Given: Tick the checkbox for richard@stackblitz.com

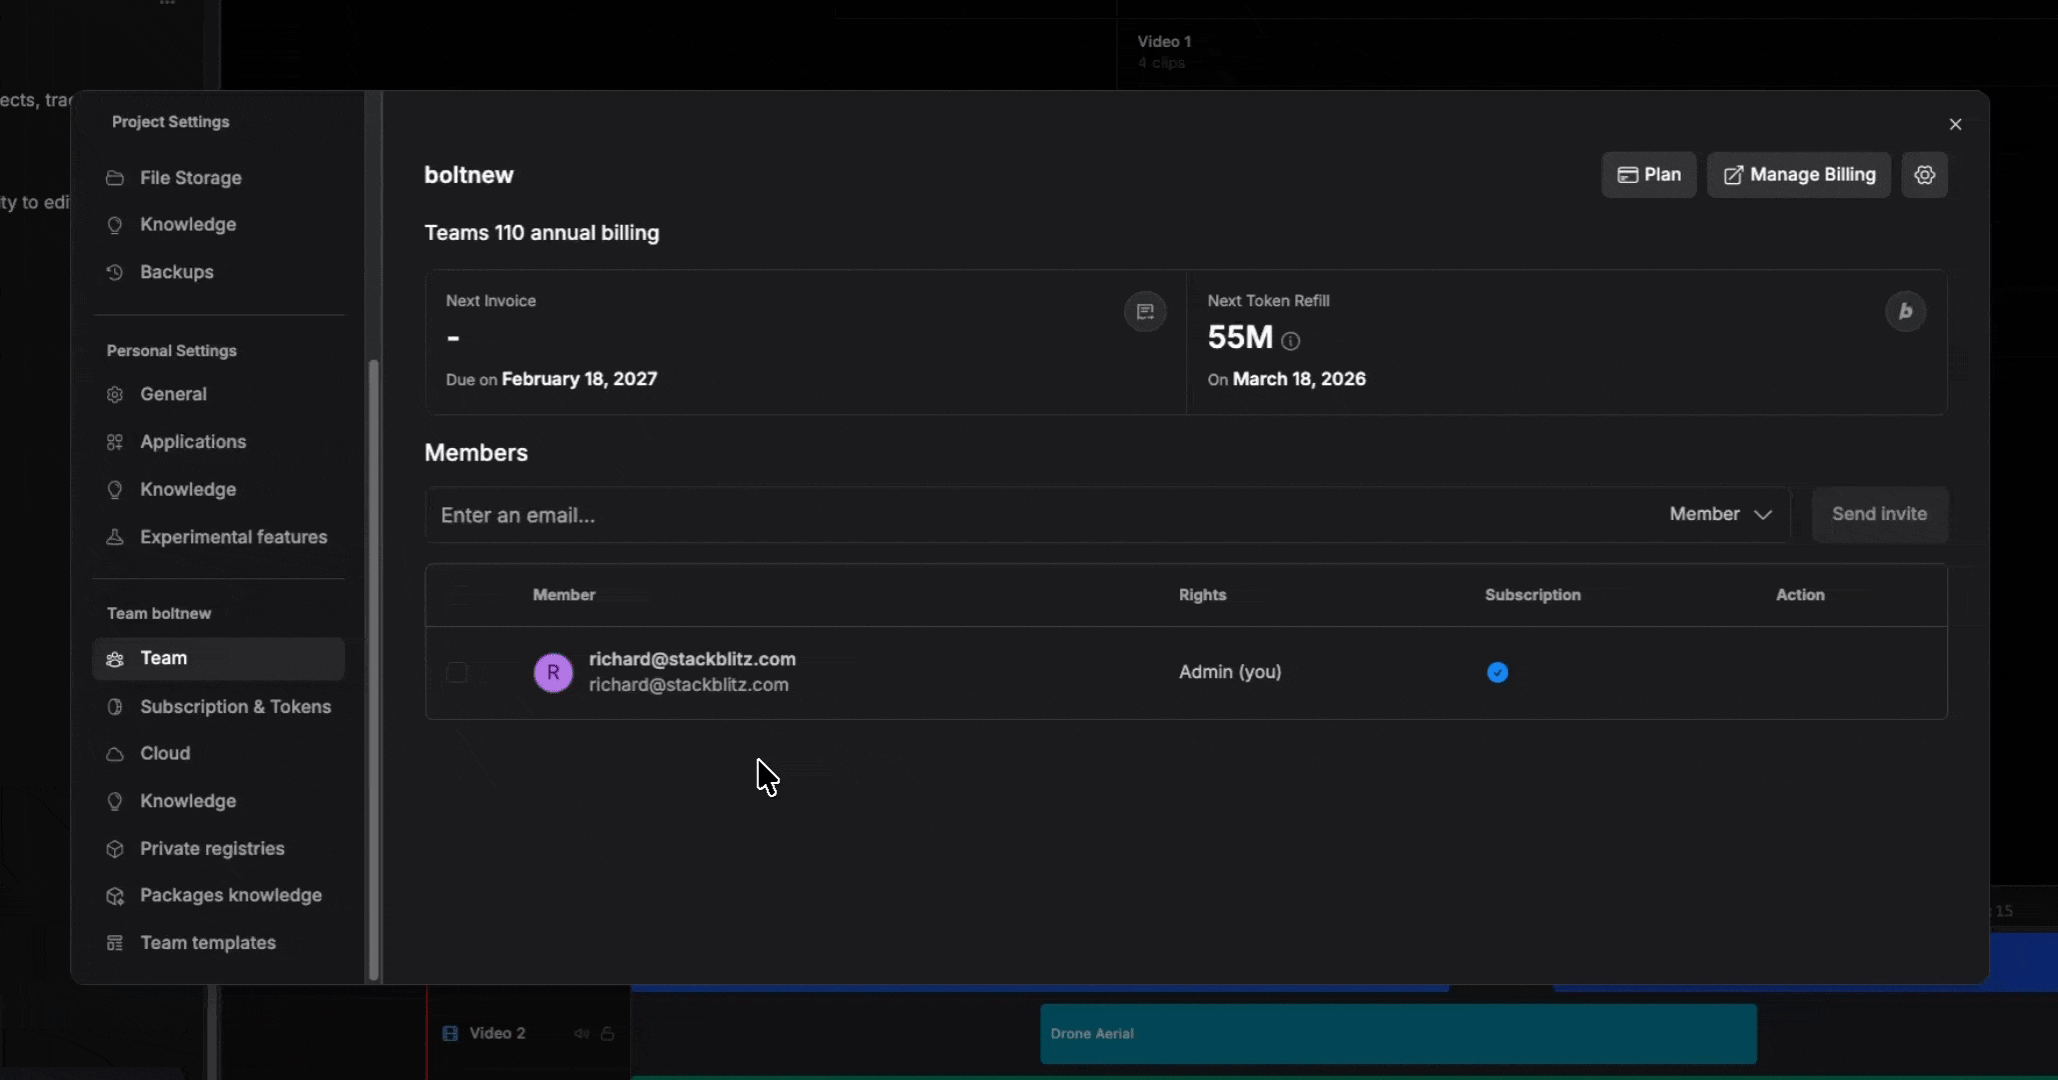Looking at the screenshot, I should coord(457,672).
